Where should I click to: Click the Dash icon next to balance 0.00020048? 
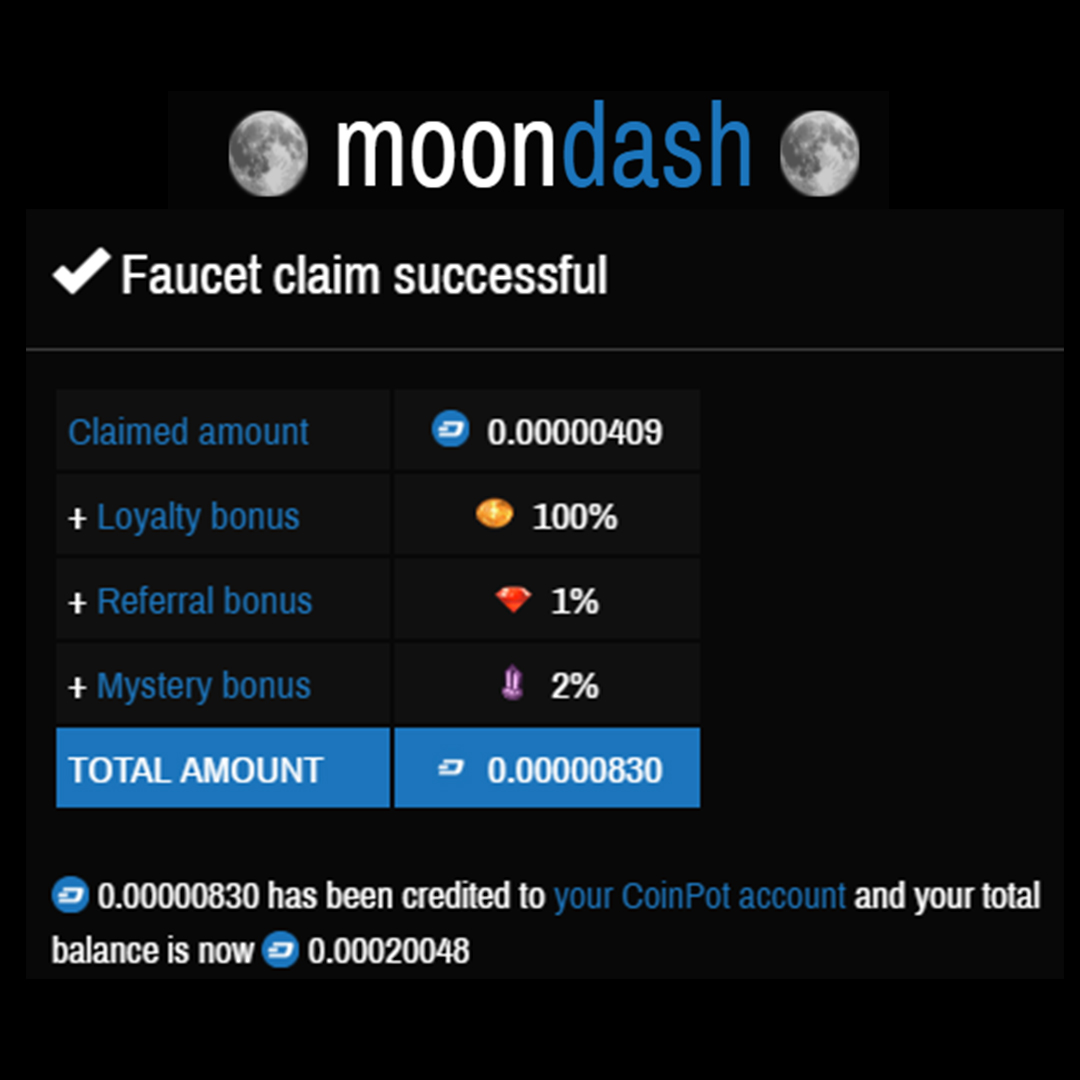pyautogui.click(x=280, y=949)
